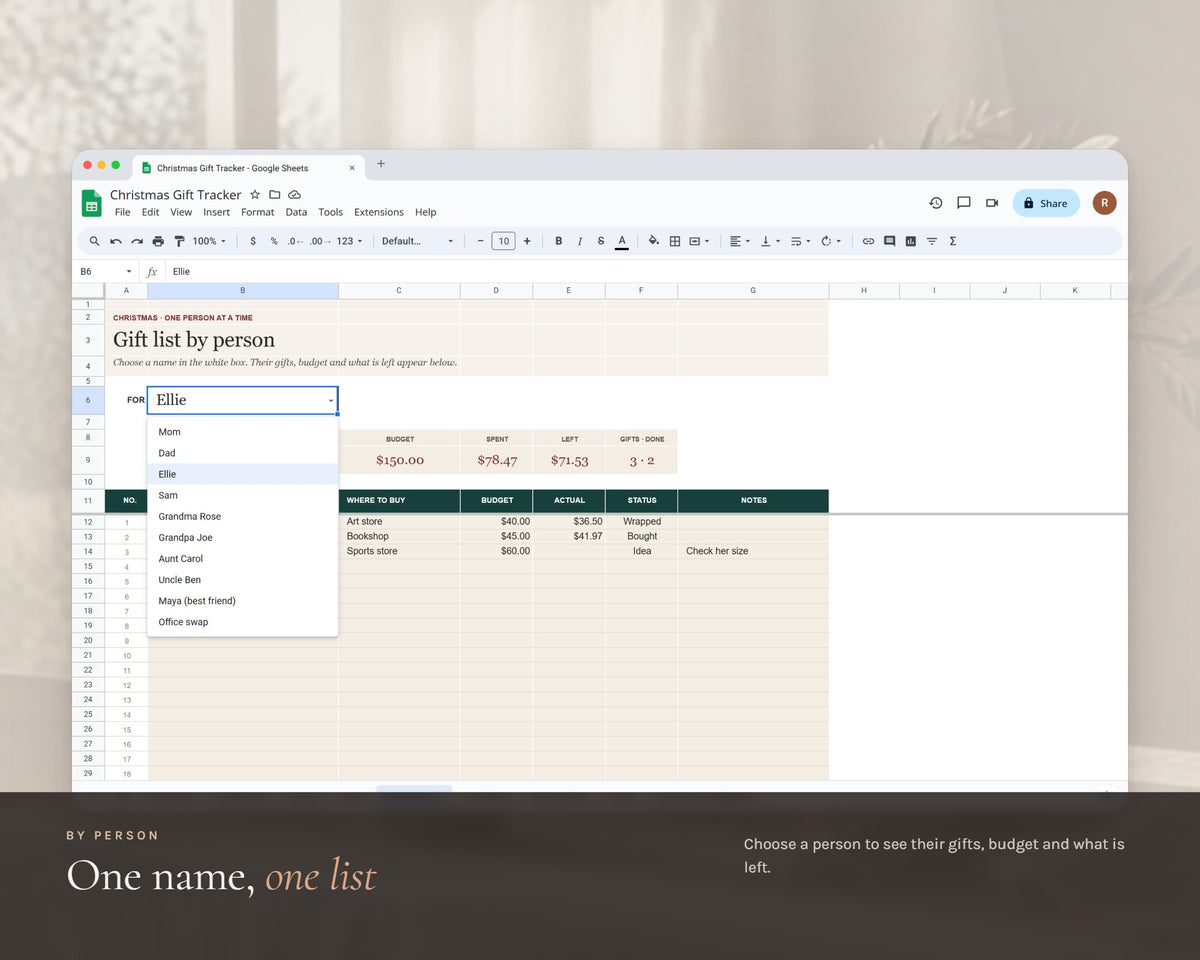Image resolution: width=1200 pixels, height=960 pixels.
Task: Format cell as currency with $ icon
Action: 253,241
